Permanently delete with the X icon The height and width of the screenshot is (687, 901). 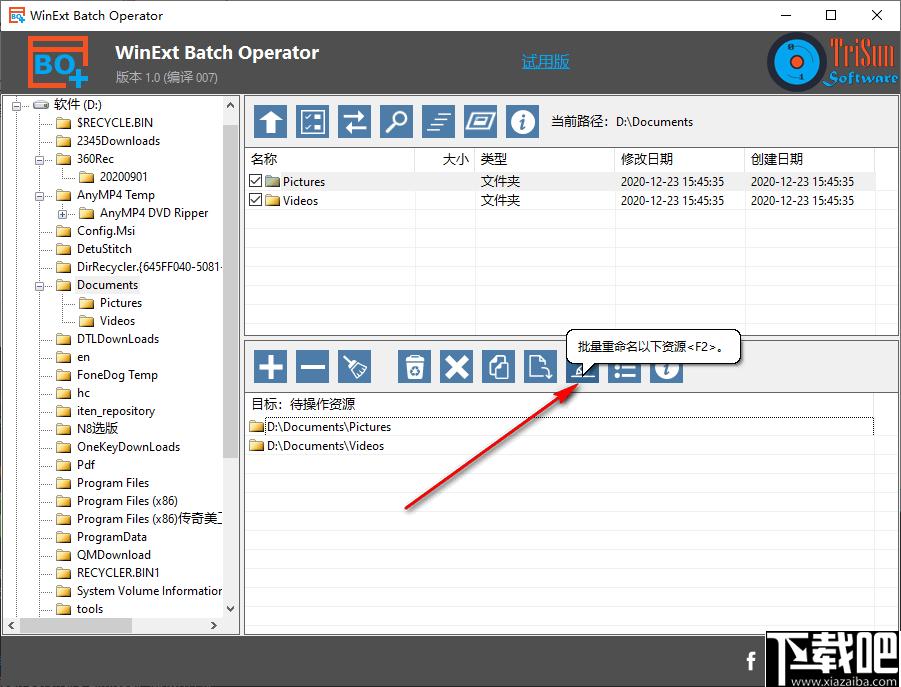[456, 366]
